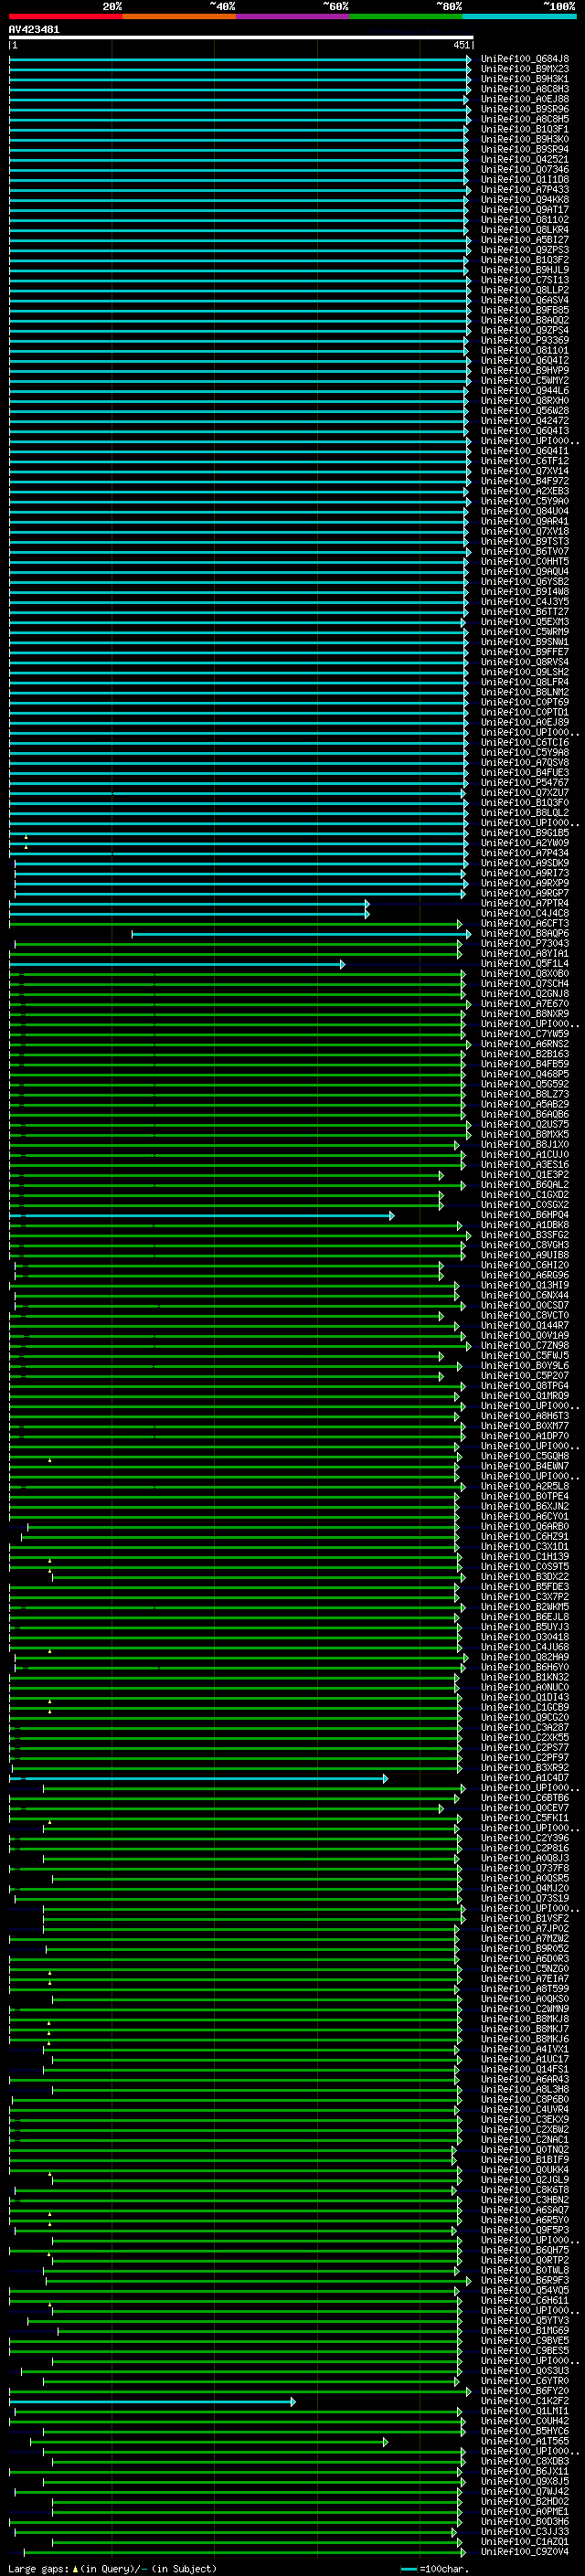This screenshot has height=2576, width=585.
Task: Select label UniRef100_A1CUJ0
Action: pos(525,1154)
